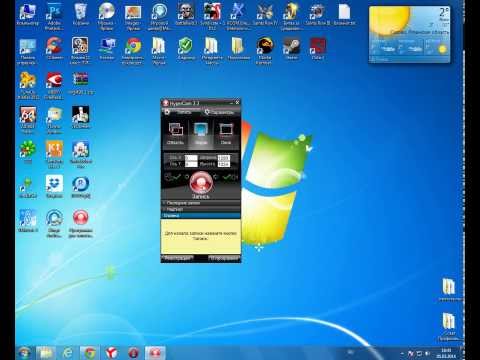Expand the second collapsed section in HyperCam
The height and width of the screenshot is (360, 480).
coord(201,209)
